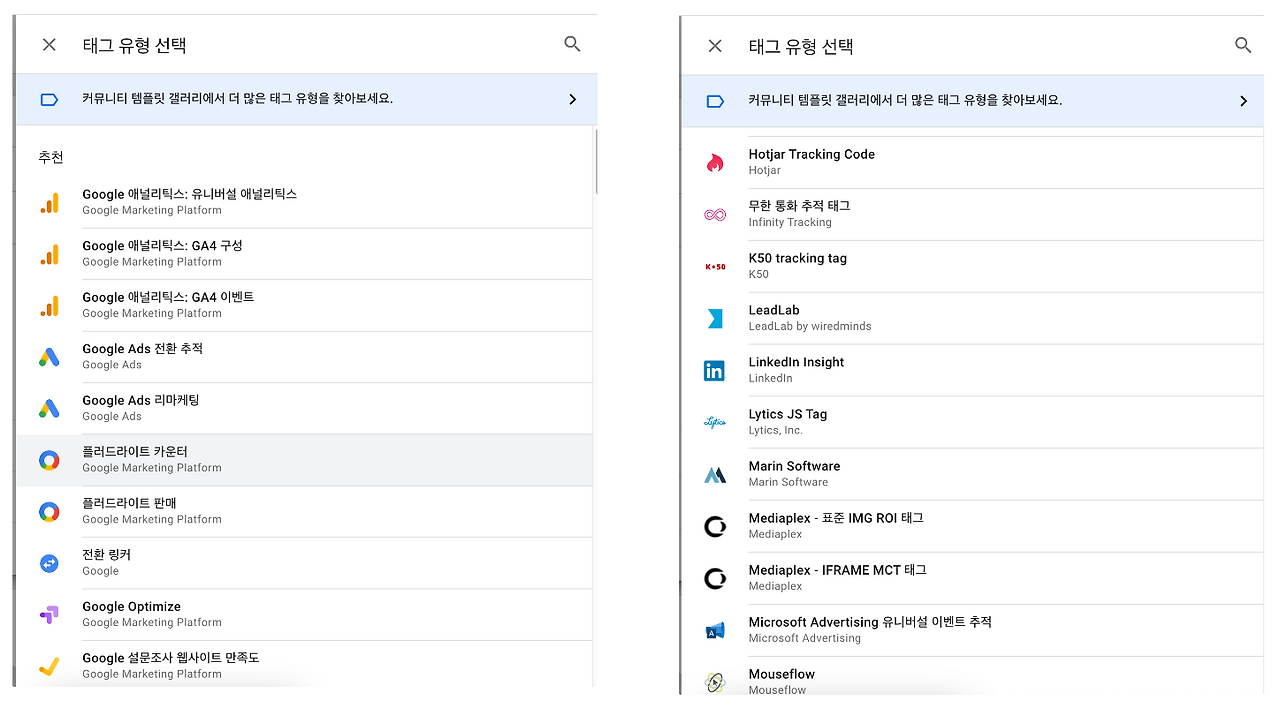The height and width of the screenshot is (708, 1280).
Task: Select Google 애널리틱스: GA4 구성 tag
Action: [x=304, y=254]
